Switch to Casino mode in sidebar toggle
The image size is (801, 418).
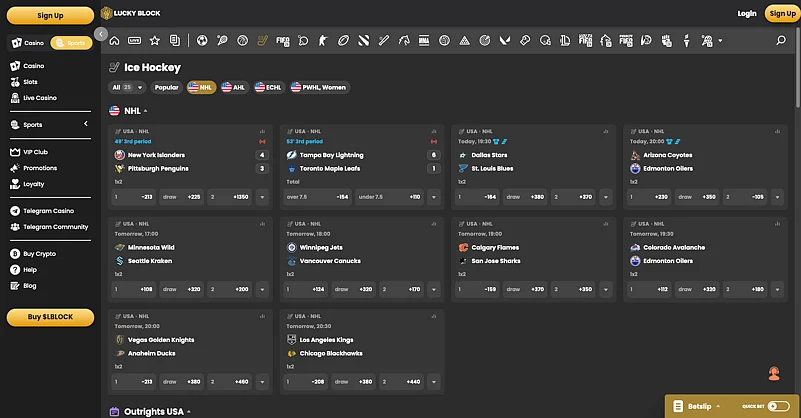tap(29, 43)
